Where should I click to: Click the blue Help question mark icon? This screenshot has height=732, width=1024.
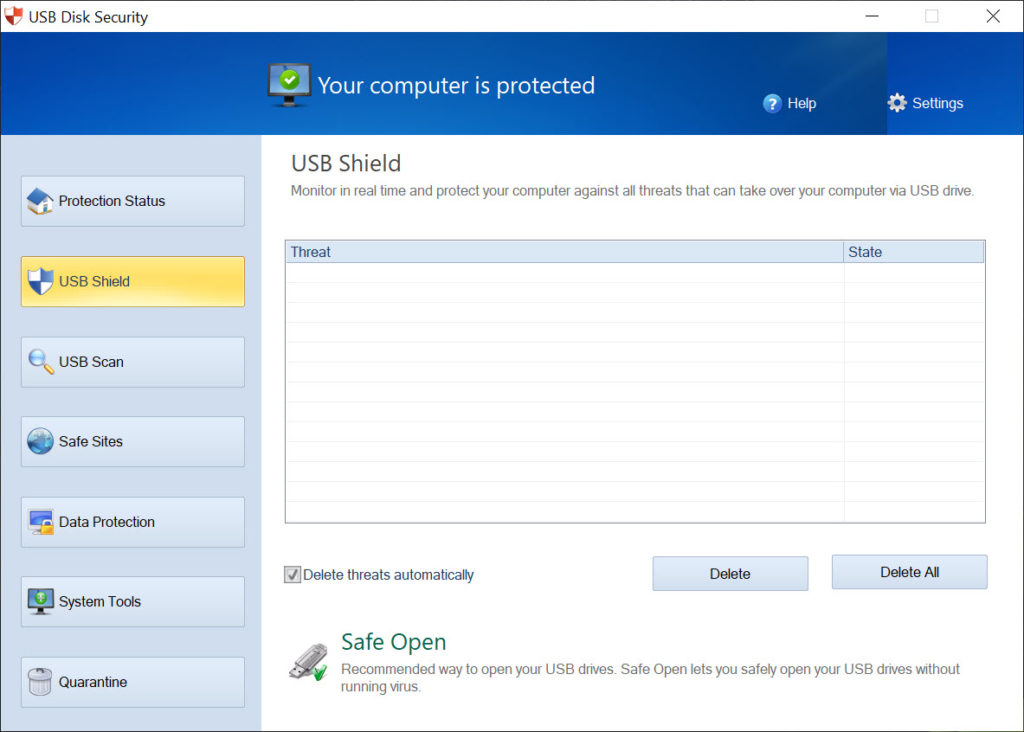tap(772, 103)
